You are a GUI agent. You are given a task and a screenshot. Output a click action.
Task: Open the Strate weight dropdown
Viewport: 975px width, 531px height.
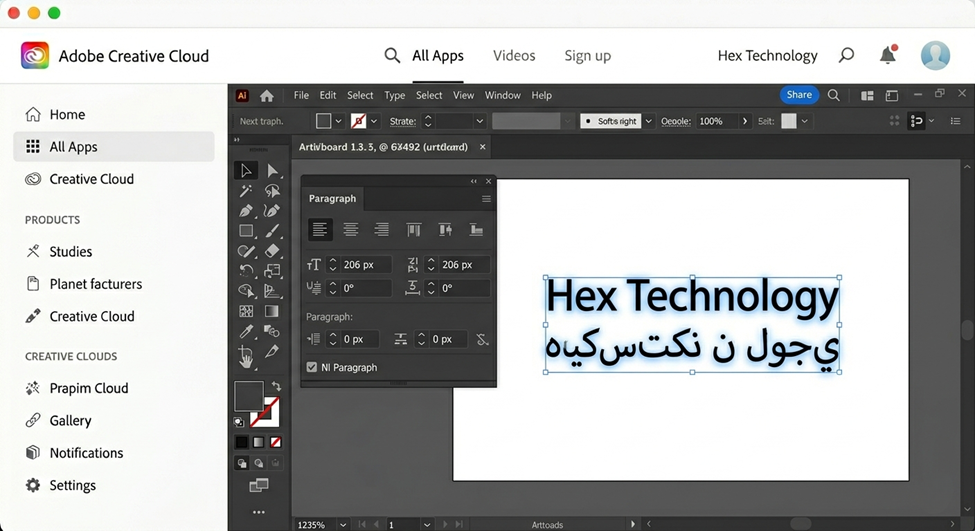tap(479, 121)
